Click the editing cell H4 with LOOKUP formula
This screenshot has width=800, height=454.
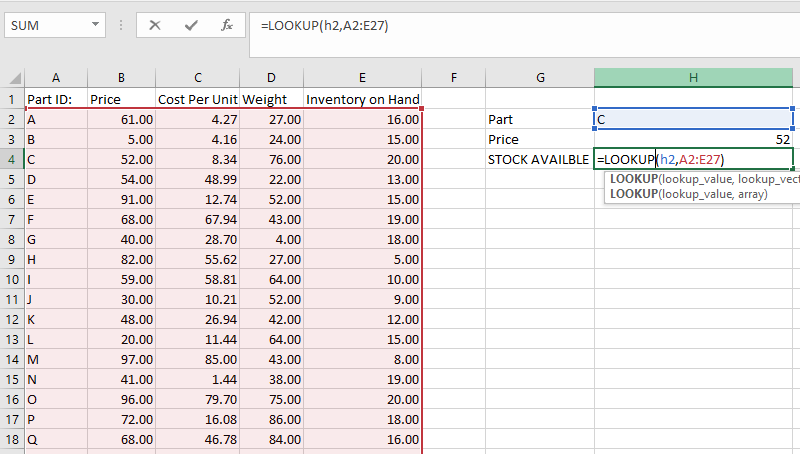693,159
